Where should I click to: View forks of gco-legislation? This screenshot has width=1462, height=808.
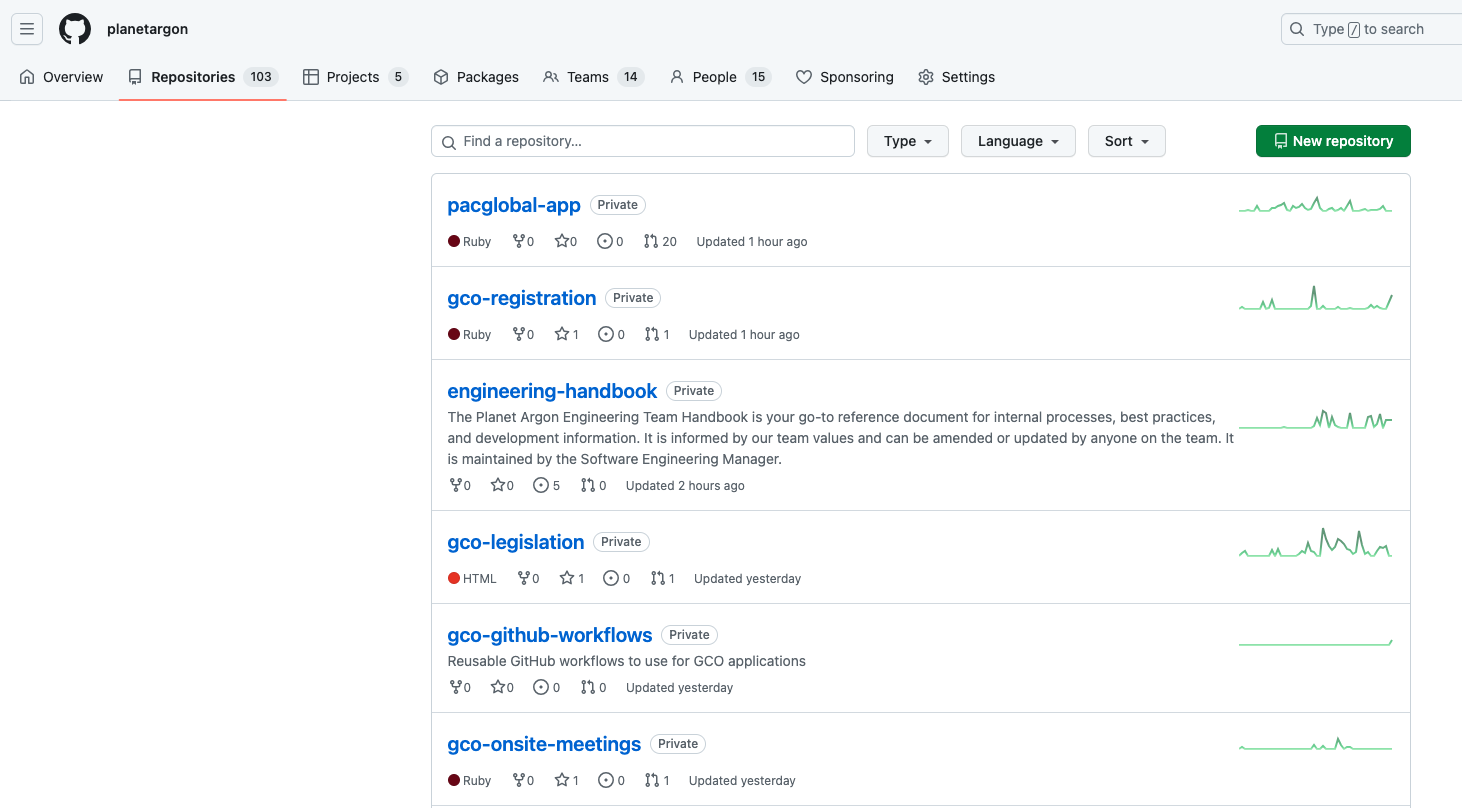click(528, 578)
